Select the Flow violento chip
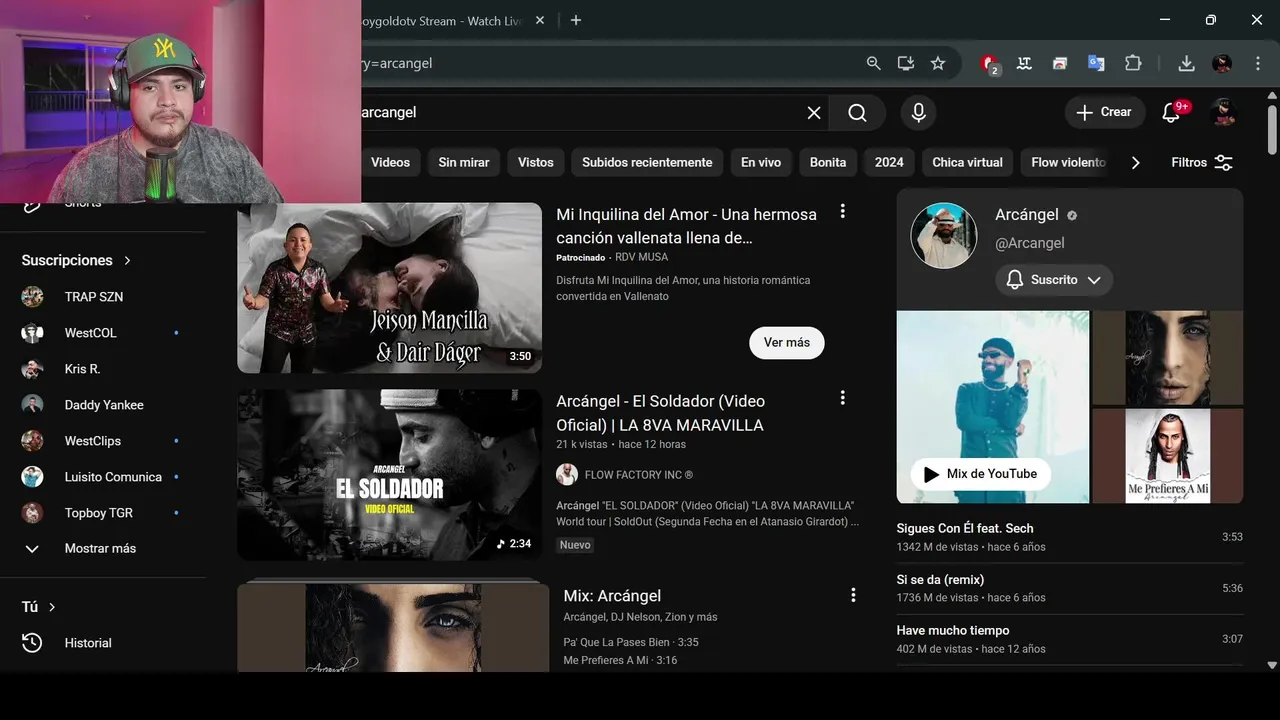The image size is (1280, 720). (1067, 162)
